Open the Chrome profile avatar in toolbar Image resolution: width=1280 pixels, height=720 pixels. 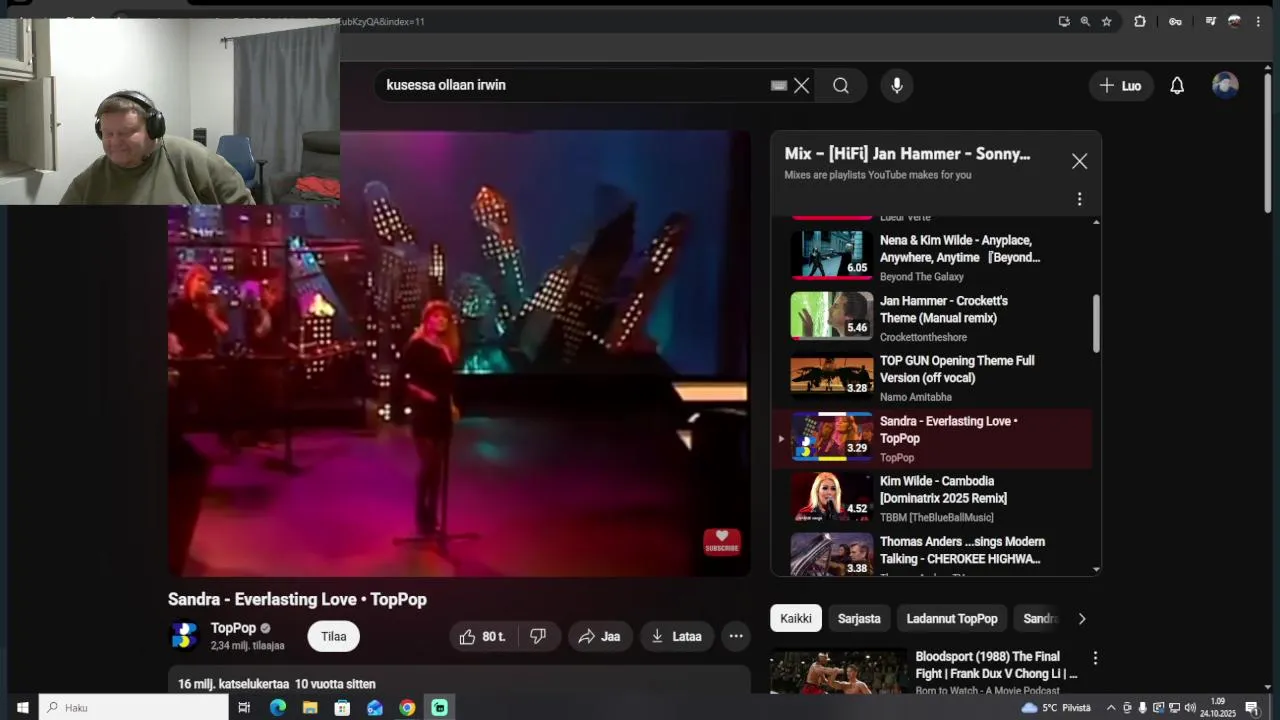pyautogui.click(x=1235, y=21)
